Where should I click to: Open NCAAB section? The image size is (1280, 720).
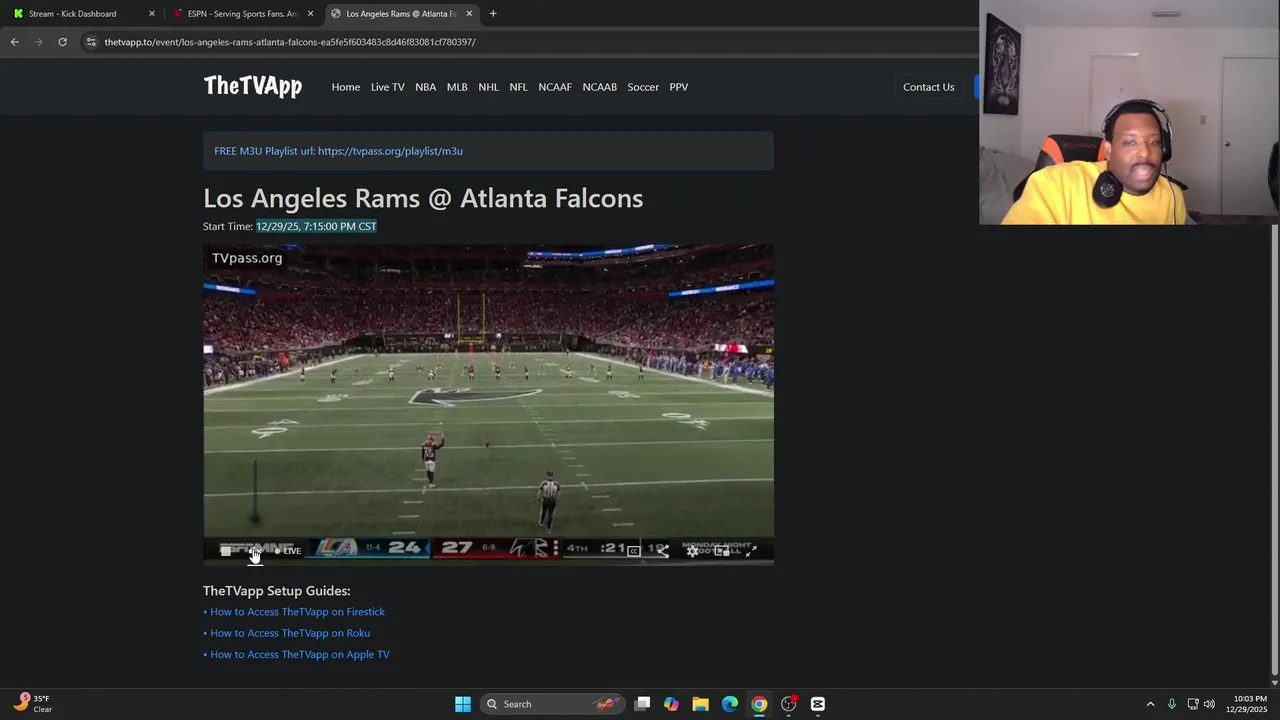click(x=600, y=87)
